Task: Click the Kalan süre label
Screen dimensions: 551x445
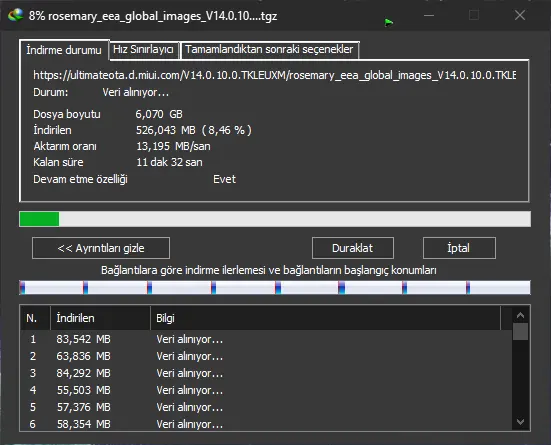Action: tap(58, 162)
